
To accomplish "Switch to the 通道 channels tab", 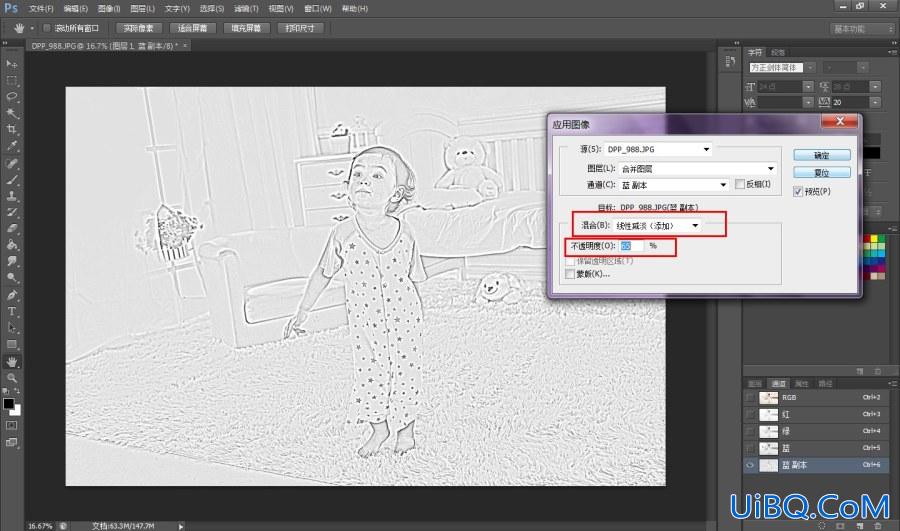I will [x=778, y=383].
